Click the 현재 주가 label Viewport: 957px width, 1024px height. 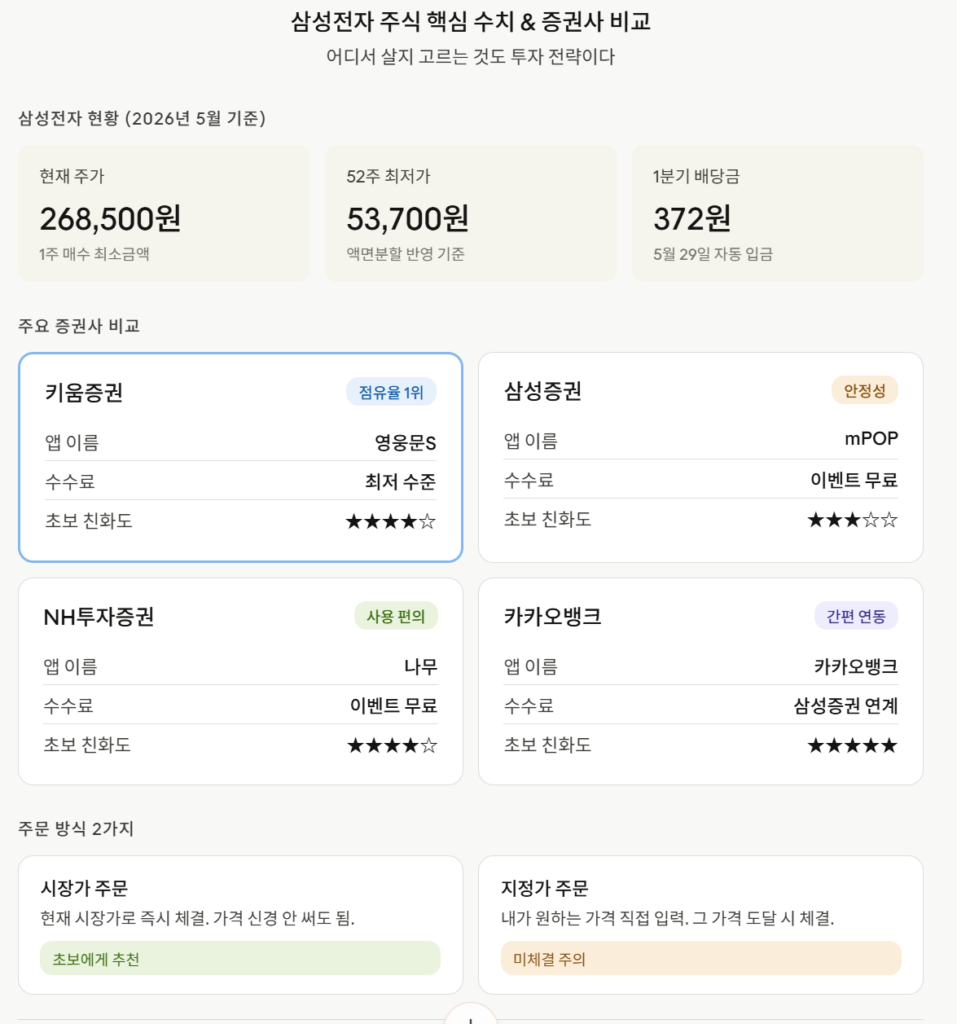tap(72, 176)
